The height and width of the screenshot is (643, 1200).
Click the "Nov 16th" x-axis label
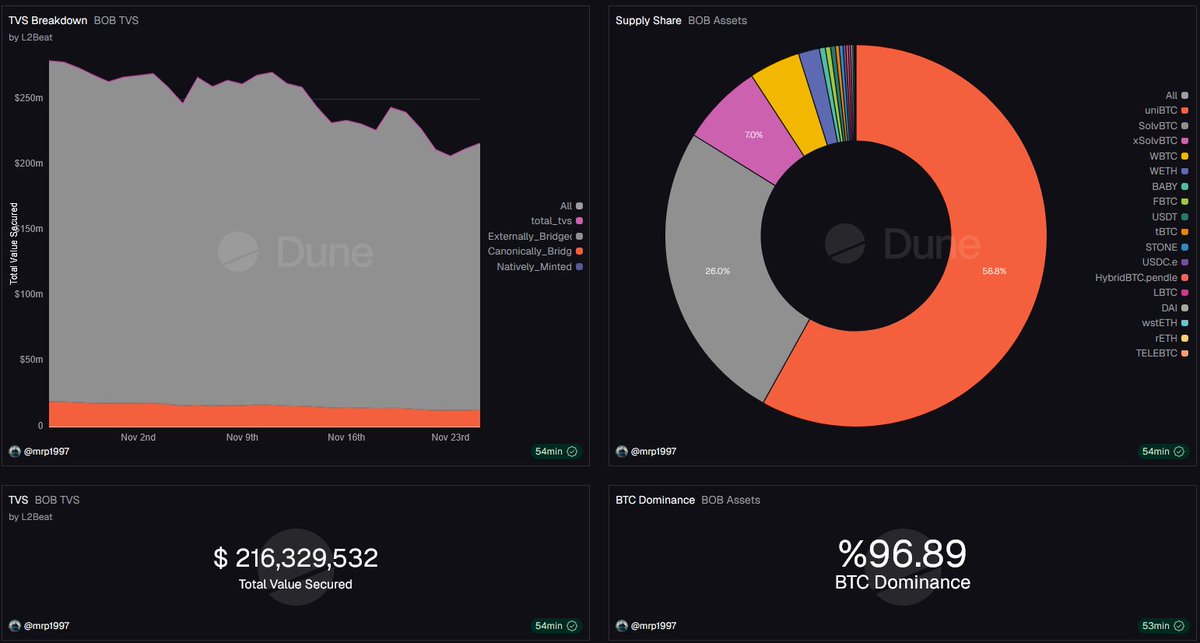347,437
